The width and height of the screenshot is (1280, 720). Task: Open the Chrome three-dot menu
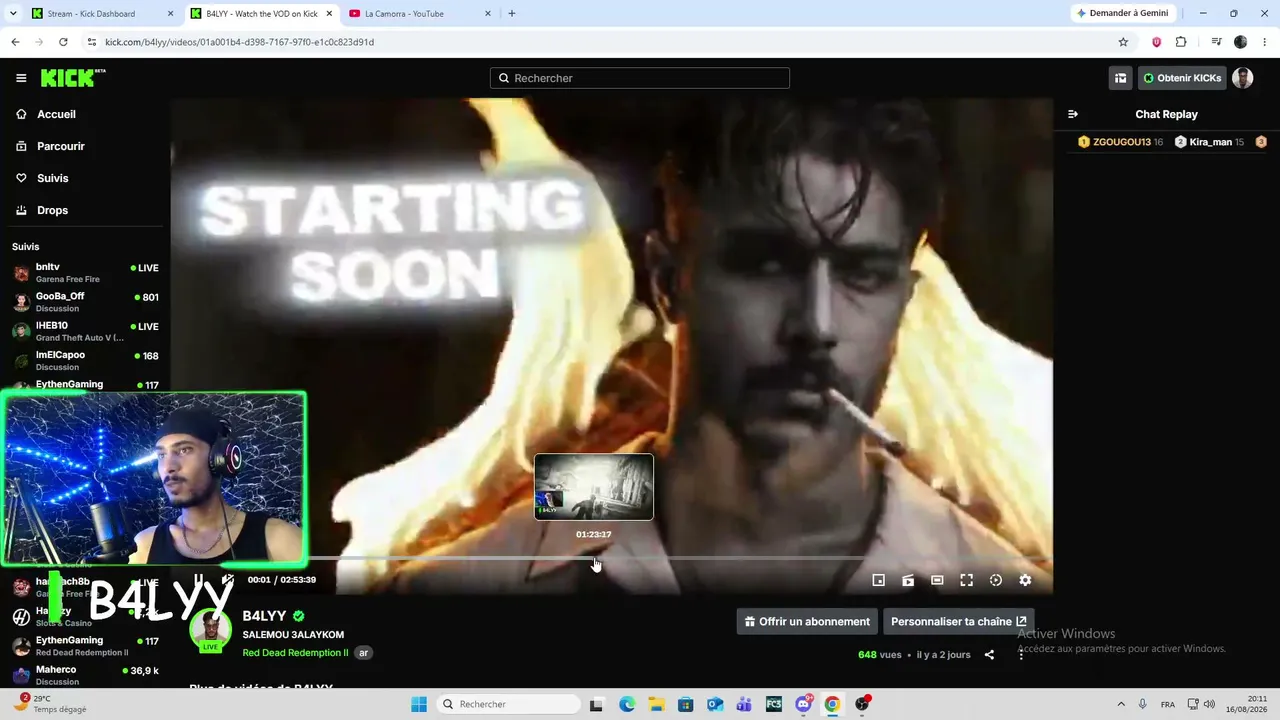(1263, 42)
